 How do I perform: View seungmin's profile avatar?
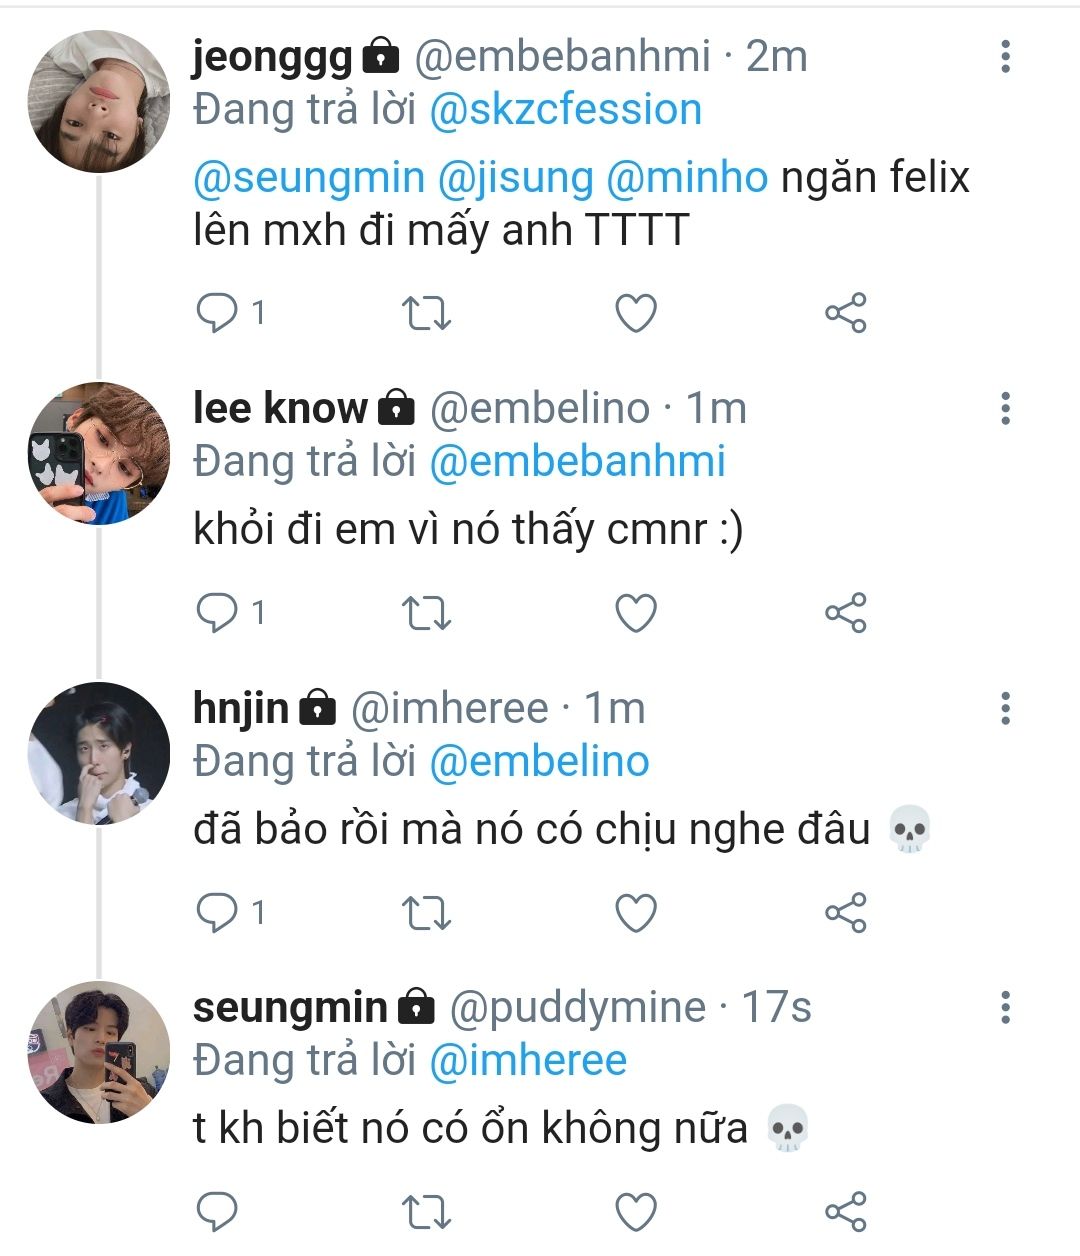point(99,1052)
